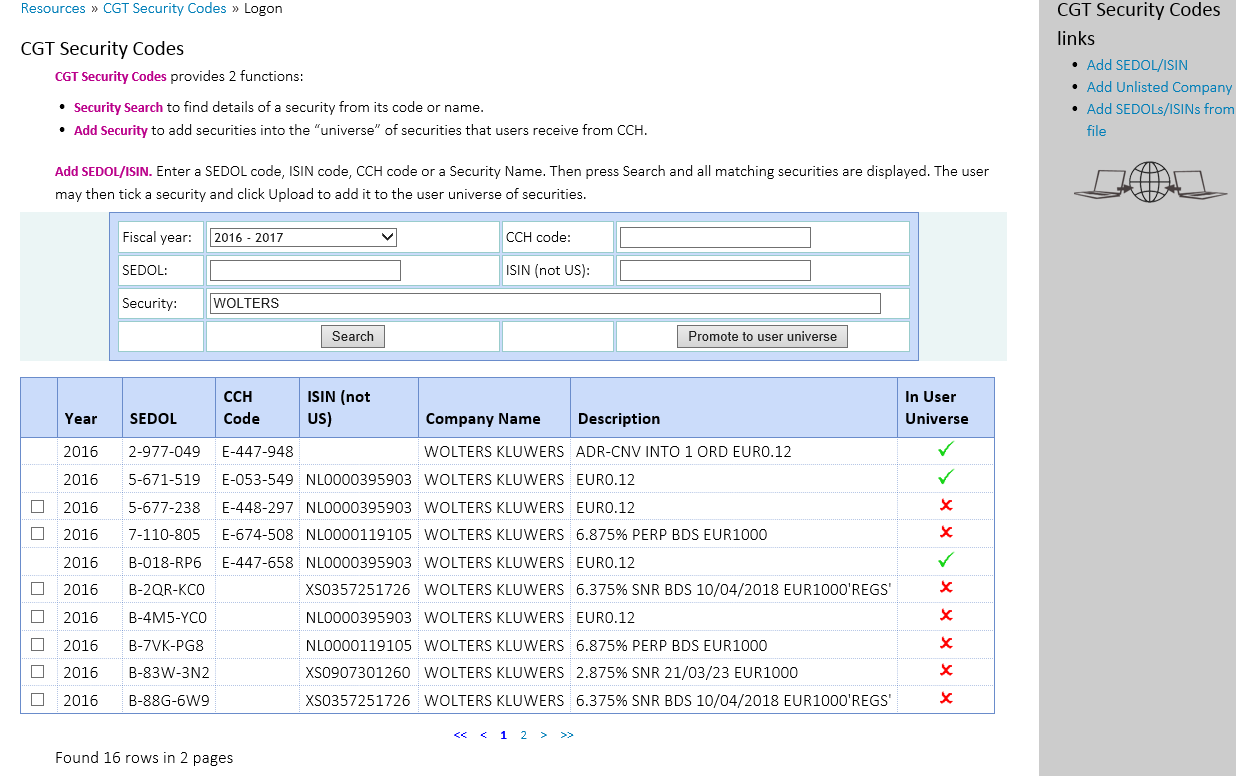Click red cross for SEDOL B-7VK-PG8
The image size is (1236, 776).
(x=946, y=644)
